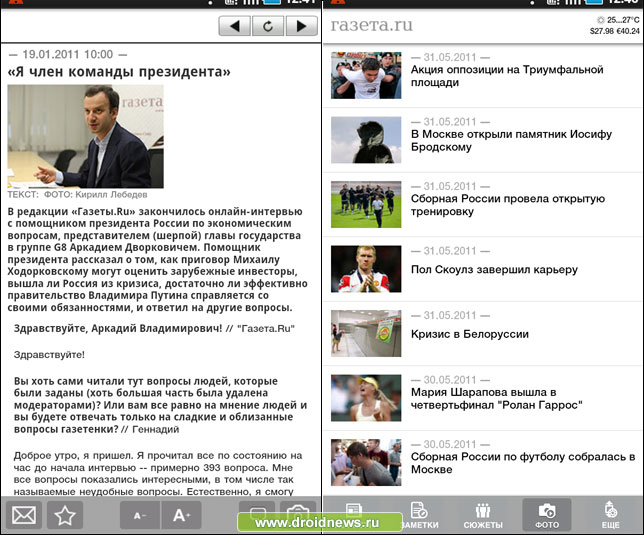Go back with the left arrow button
Screen dimensions: 644x535
(x=235, y=26)
